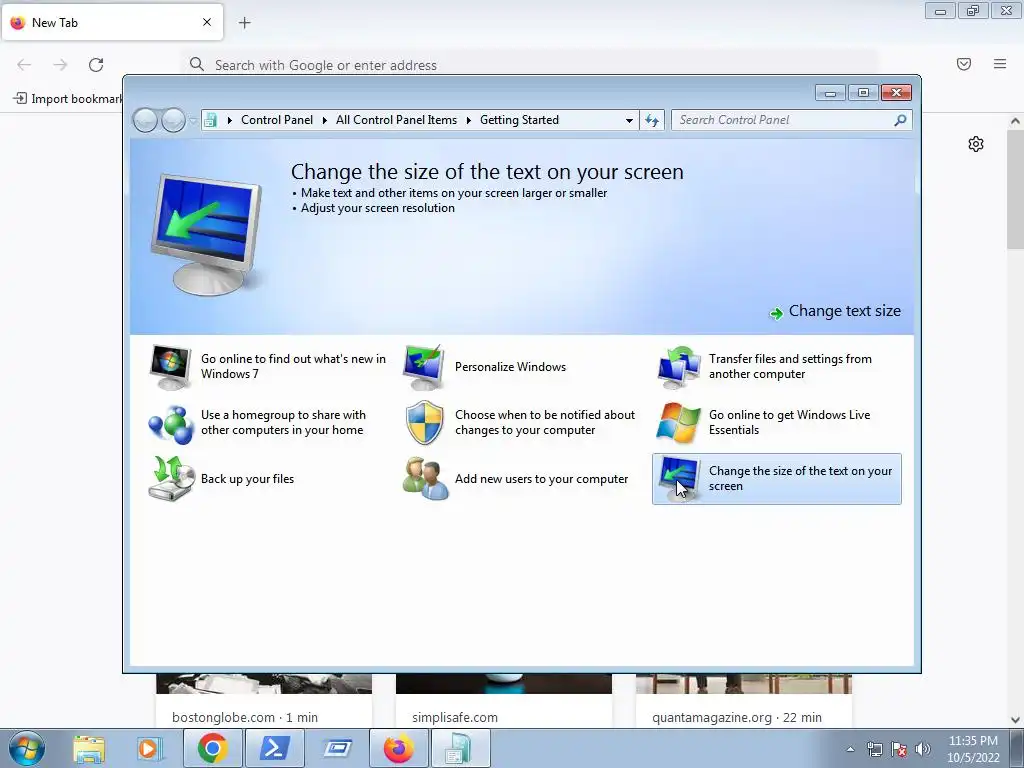Click the Firefox page vertical scrollbar thumb
Screen dimensions: 1024x768
[x=1015, y=189]
